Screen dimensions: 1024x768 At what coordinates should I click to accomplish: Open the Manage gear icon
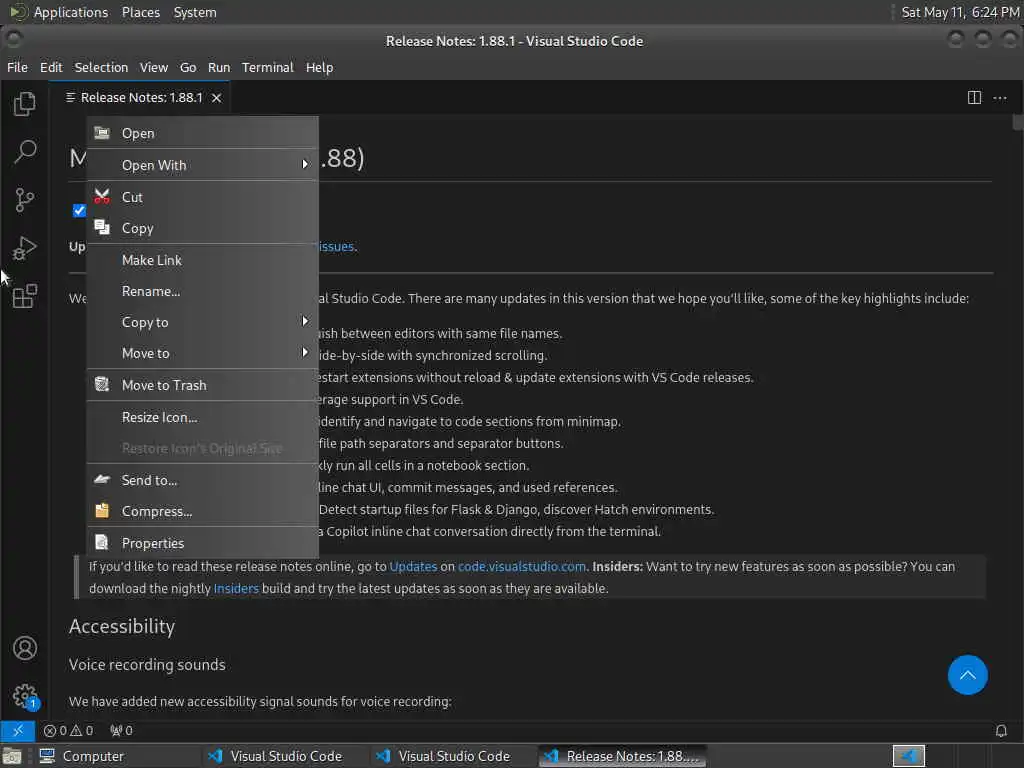(25, 696)
